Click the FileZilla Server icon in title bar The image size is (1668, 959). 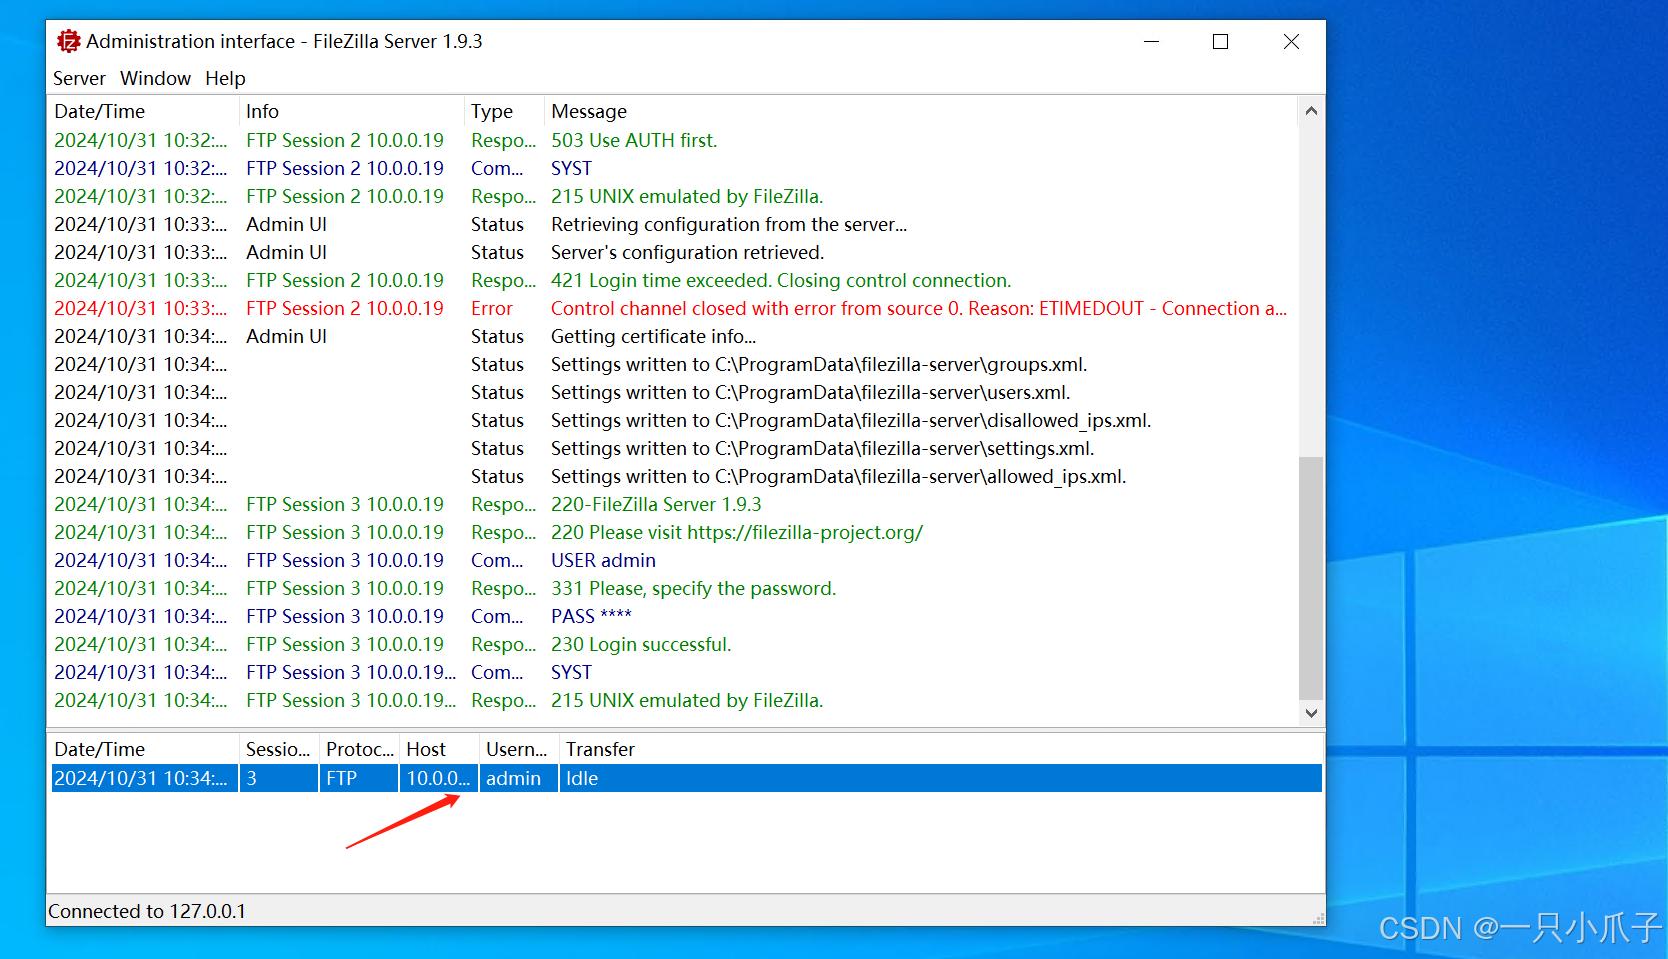point(68,41)
